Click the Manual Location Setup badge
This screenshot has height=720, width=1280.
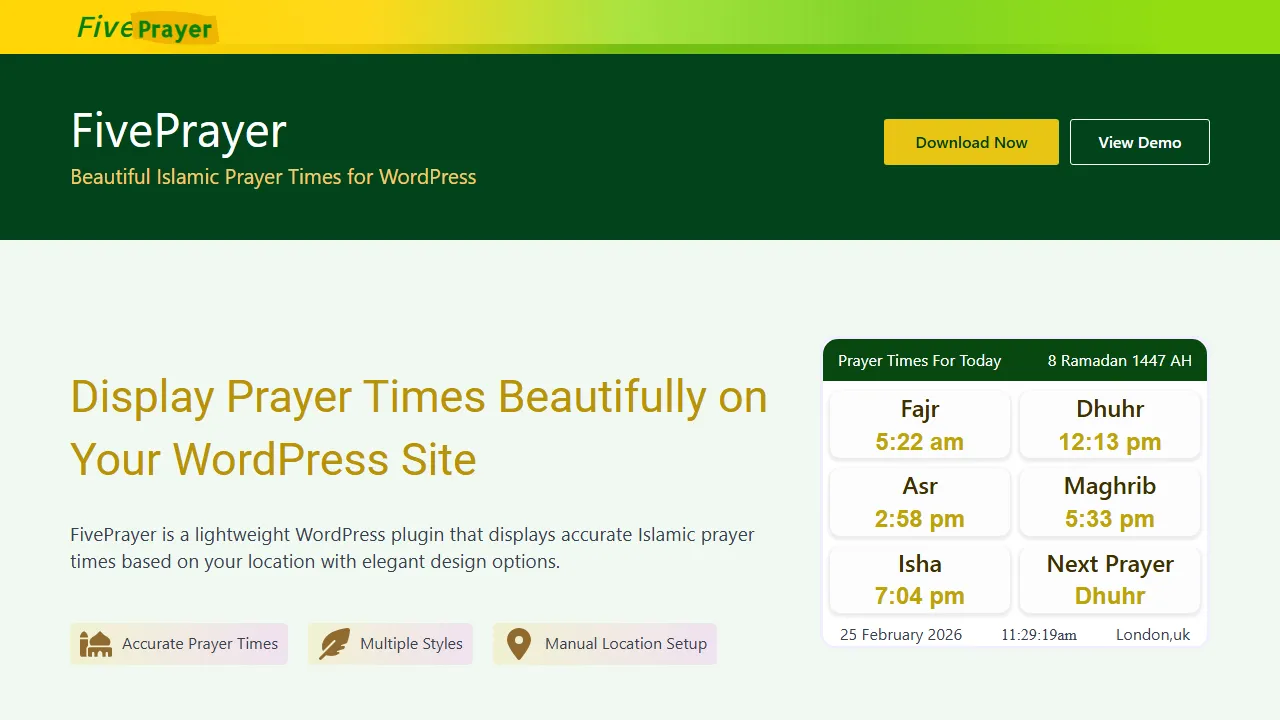tap(604, 644)
